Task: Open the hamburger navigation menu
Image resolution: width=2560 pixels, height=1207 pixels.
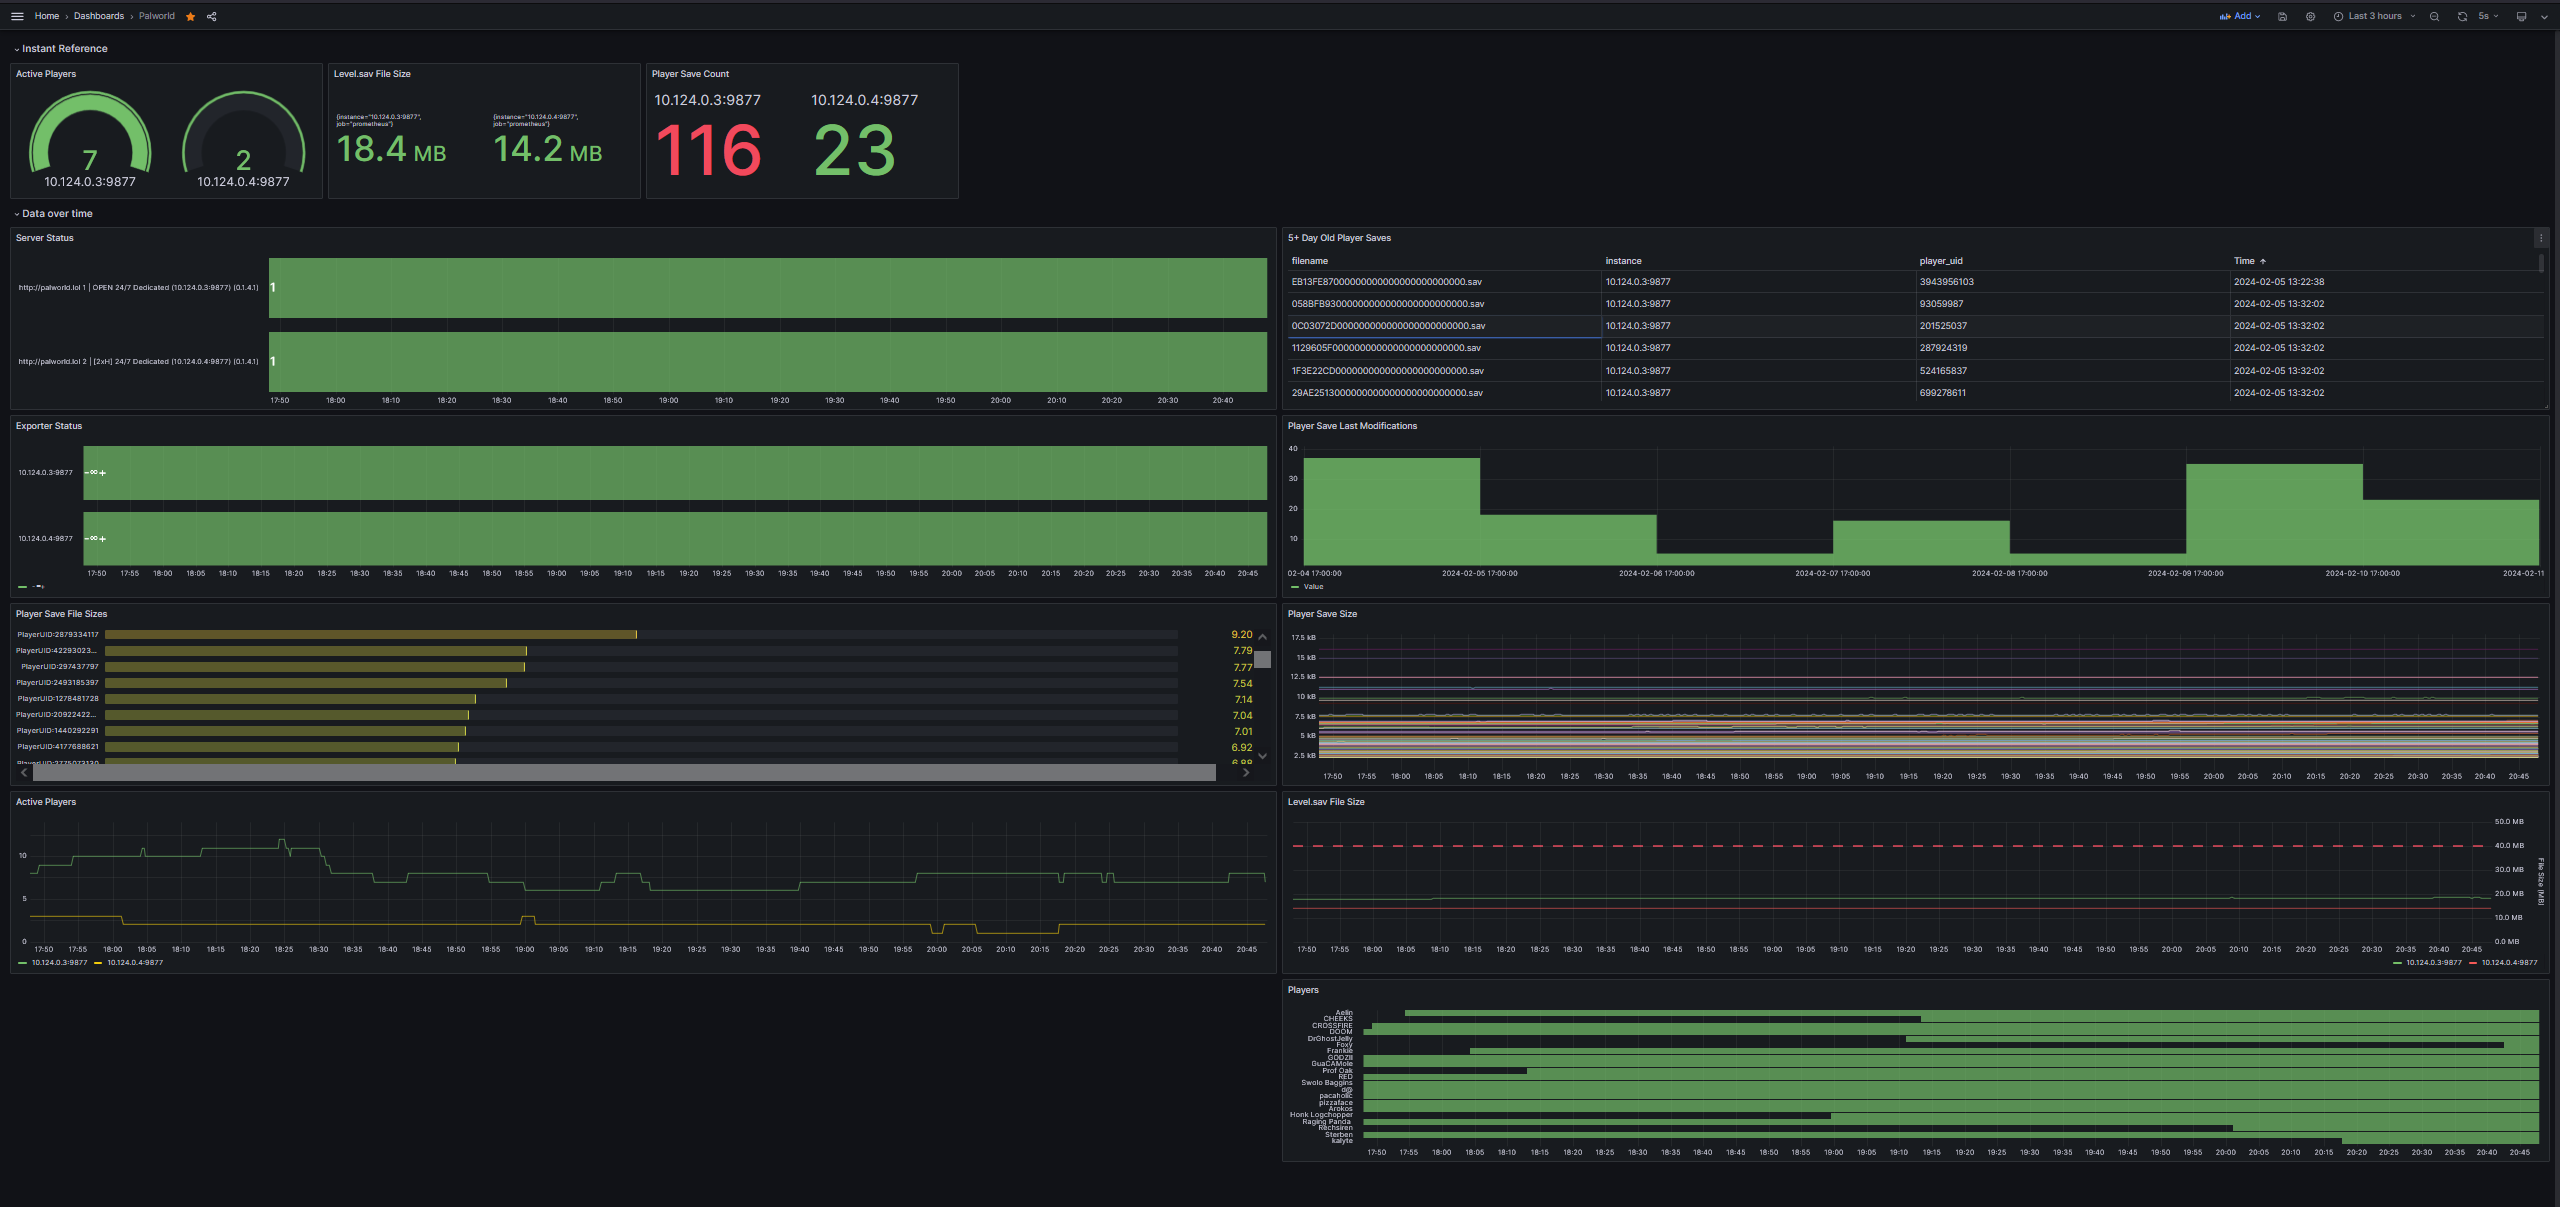Action: [17, 16]
